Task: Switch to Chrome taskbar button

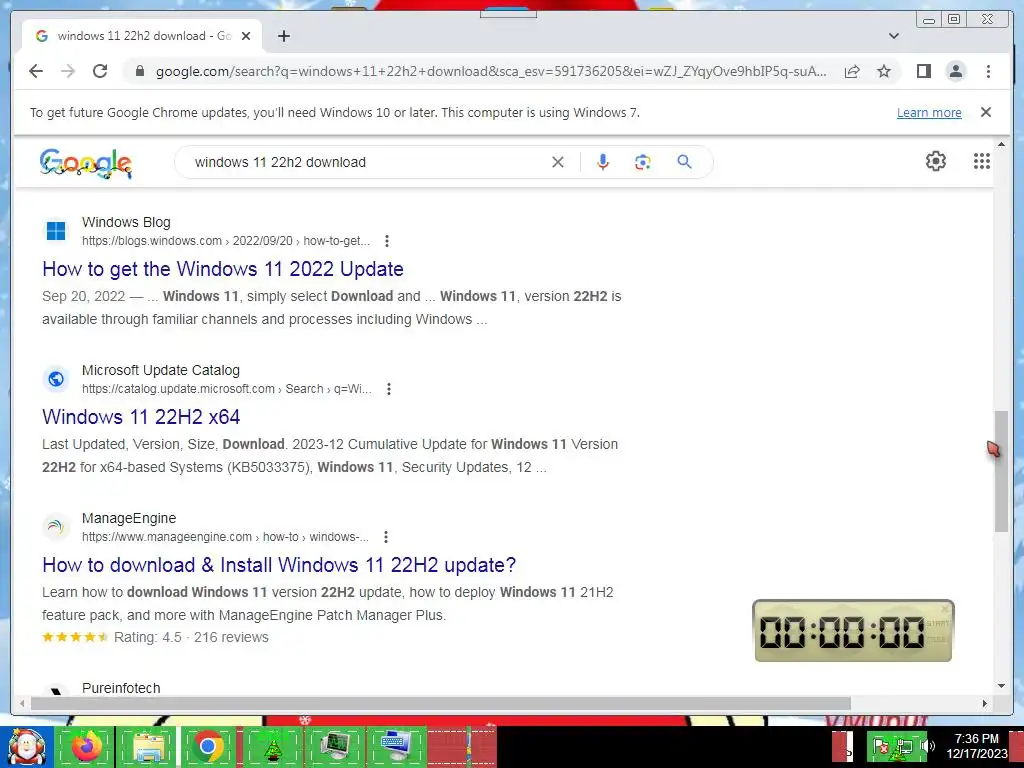Action: tap(208, 747)
